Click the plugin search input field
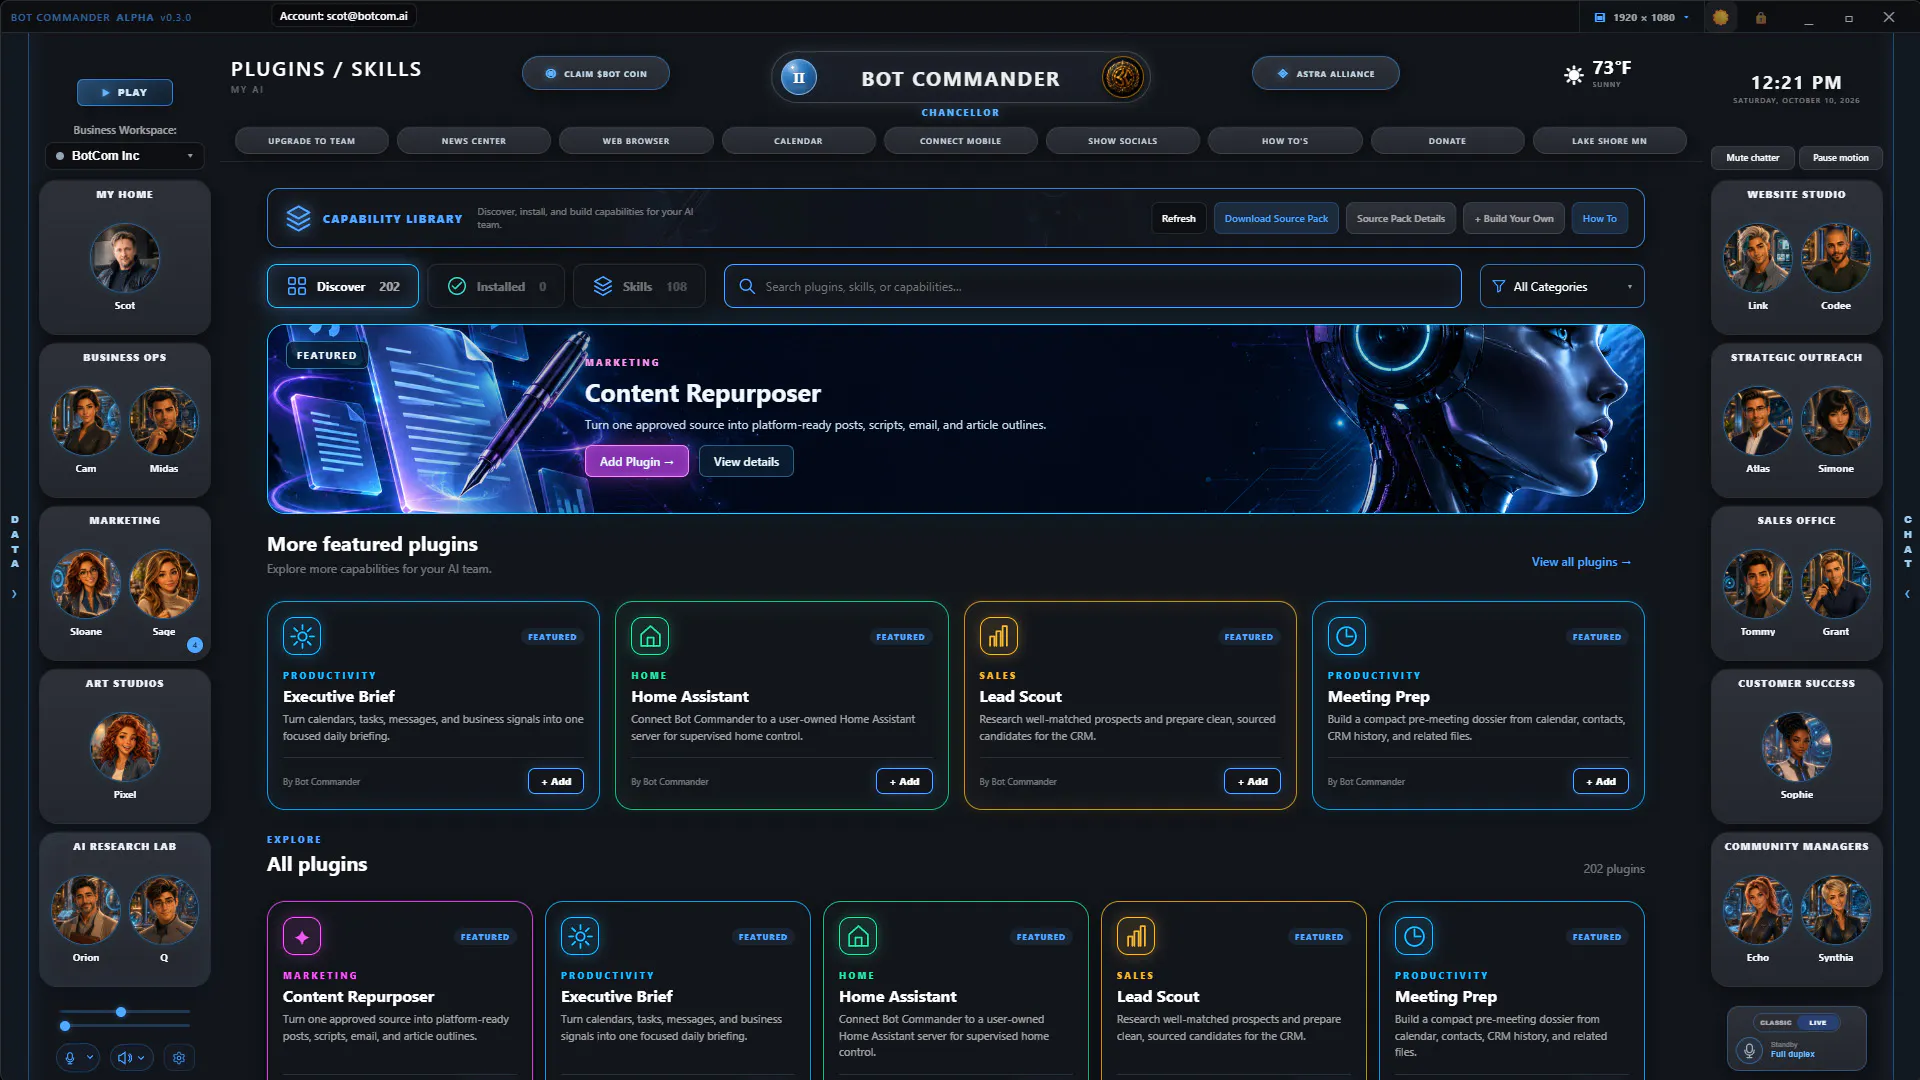 pyautogui.click(x=1092, y=286)
